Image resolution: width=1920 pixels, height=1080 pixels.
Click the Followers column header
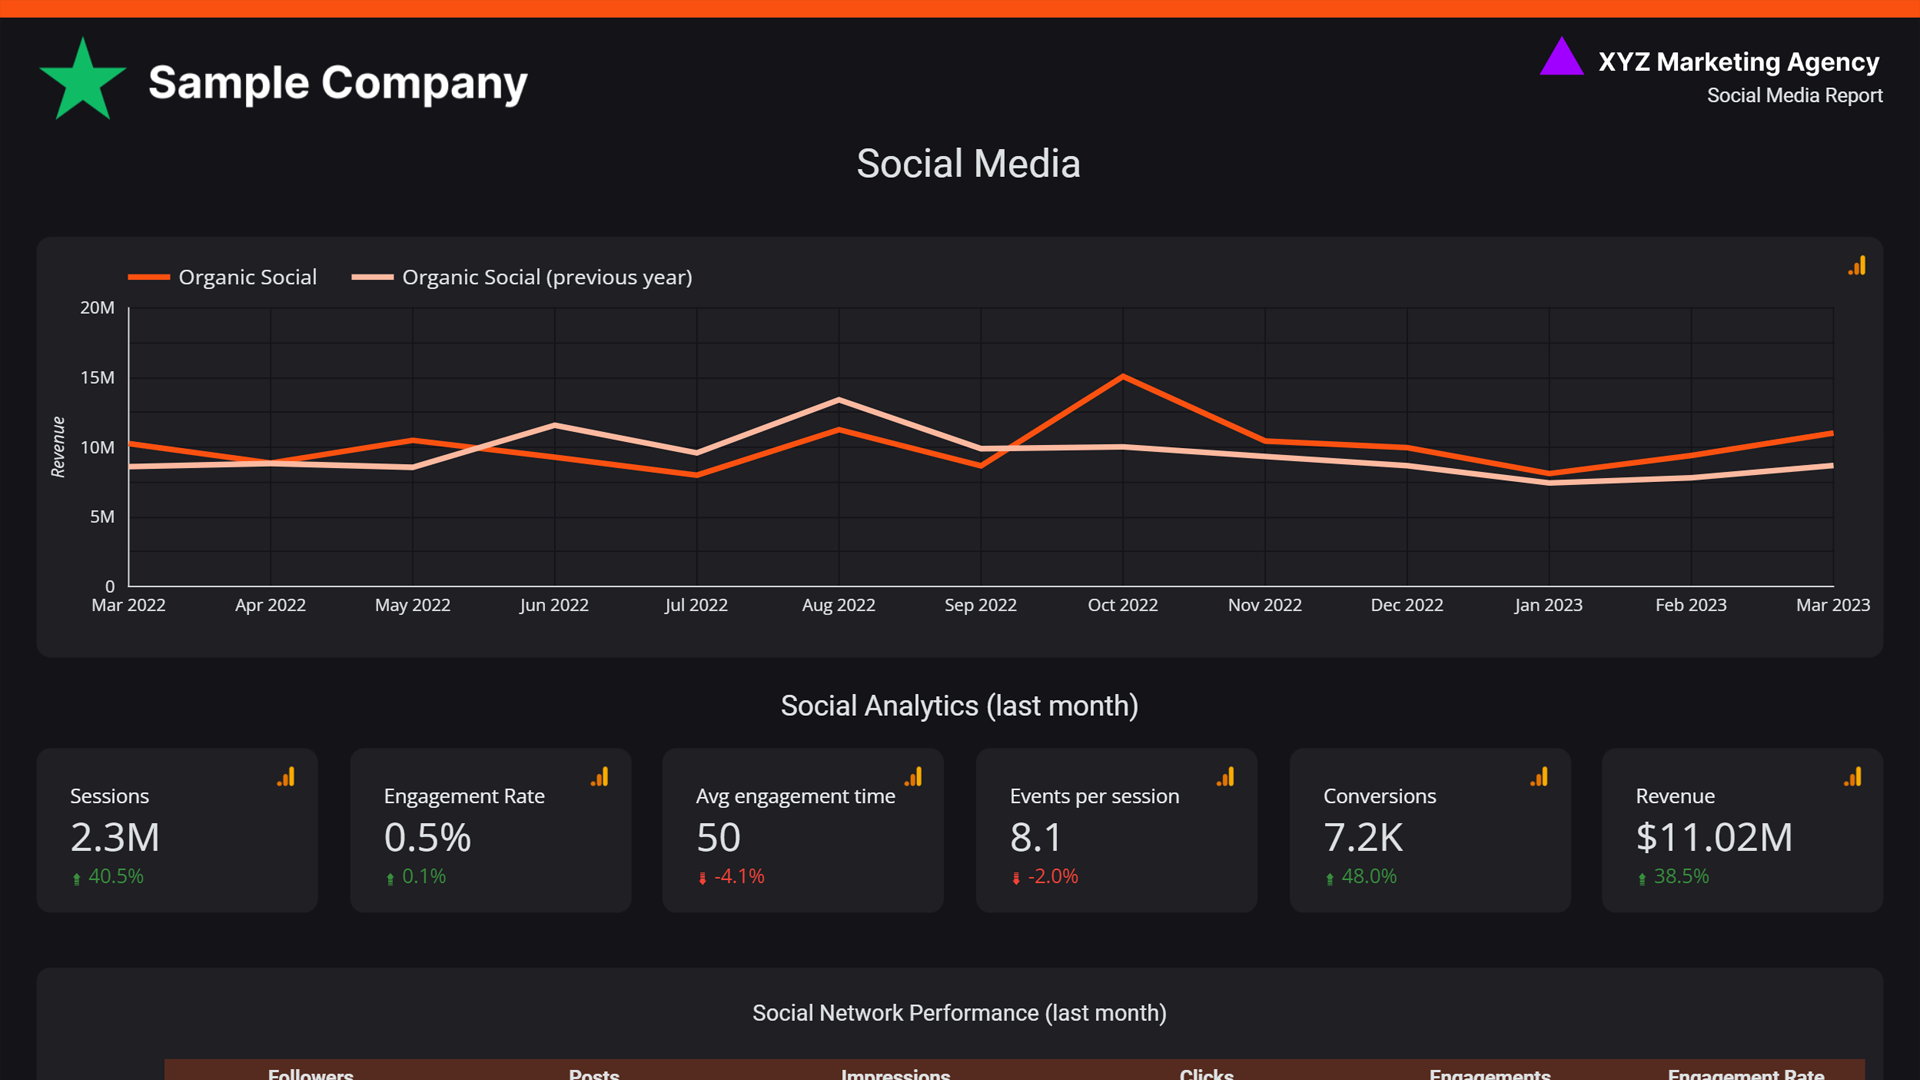click(310, 1073)
